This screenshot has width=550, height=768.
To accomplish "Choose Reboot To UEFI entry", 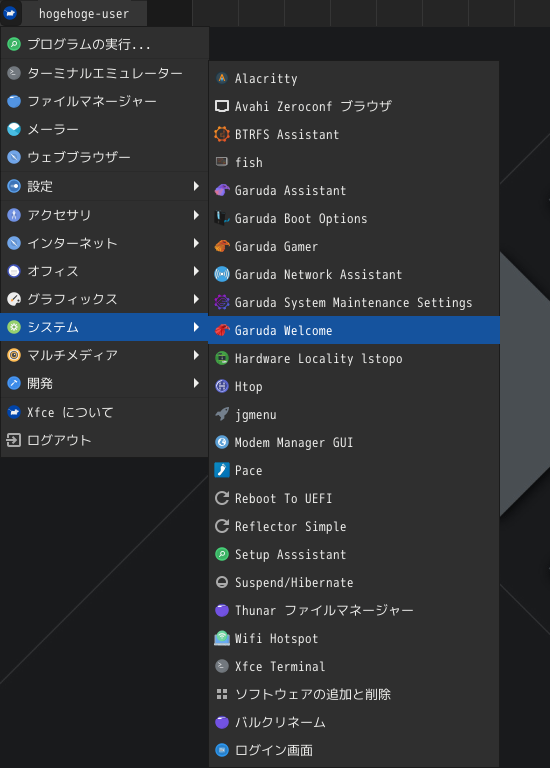I will pos(354,499).
